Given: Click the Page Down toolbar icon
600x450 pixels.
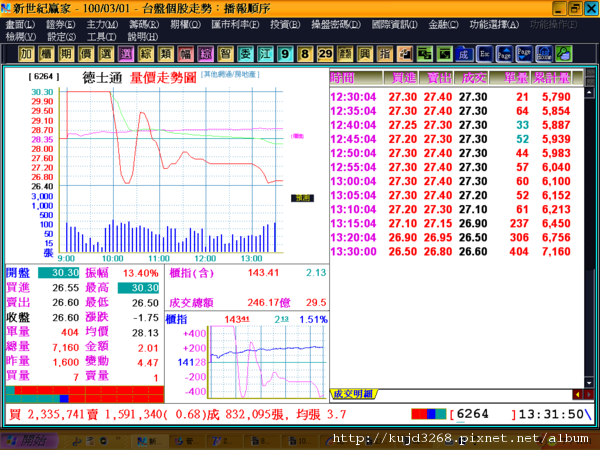Looking at the screenshot, I should point(524,54).
